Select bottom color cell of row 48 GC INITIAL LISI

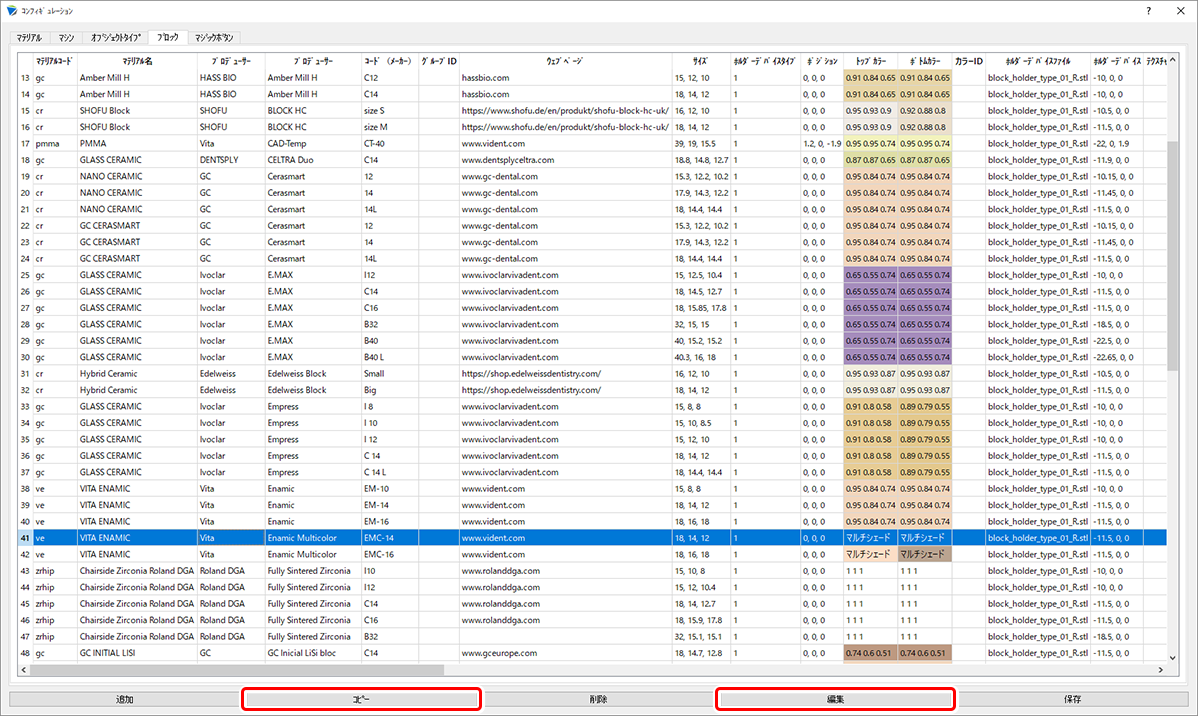924,653
